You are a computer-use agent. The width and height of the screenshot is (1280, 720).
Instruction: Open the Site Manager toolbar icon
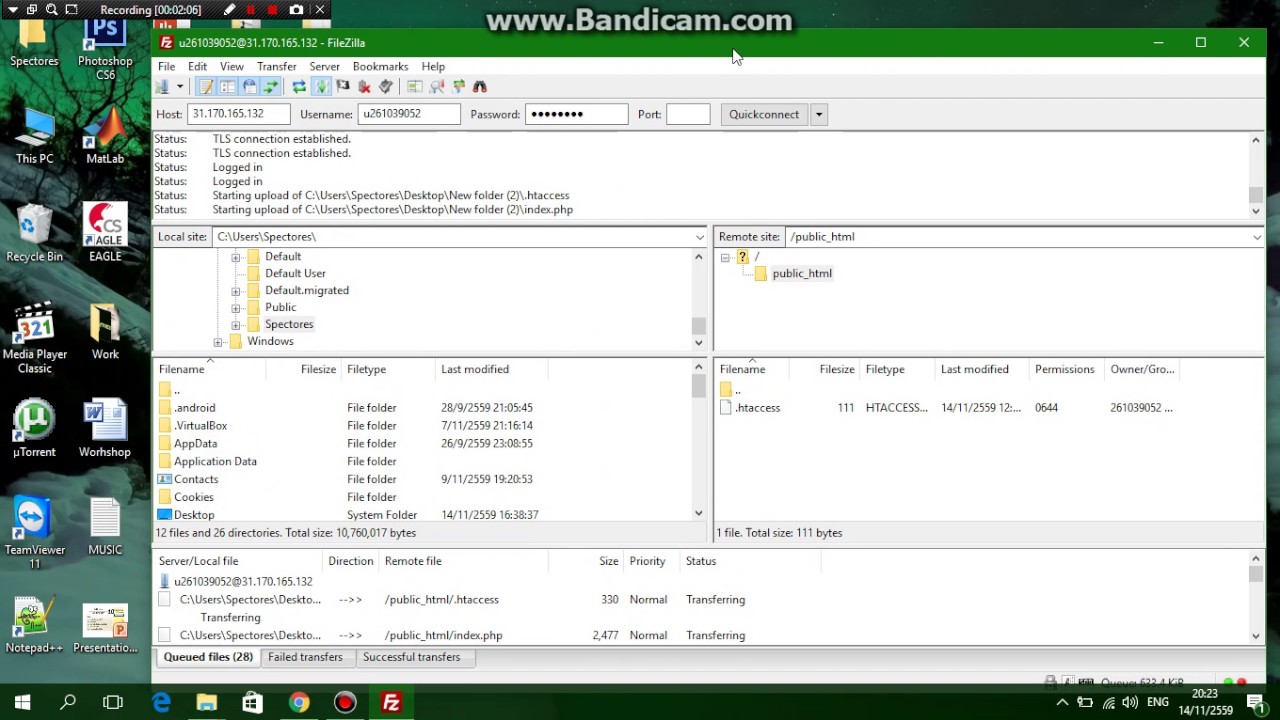[x=162, y=87]
